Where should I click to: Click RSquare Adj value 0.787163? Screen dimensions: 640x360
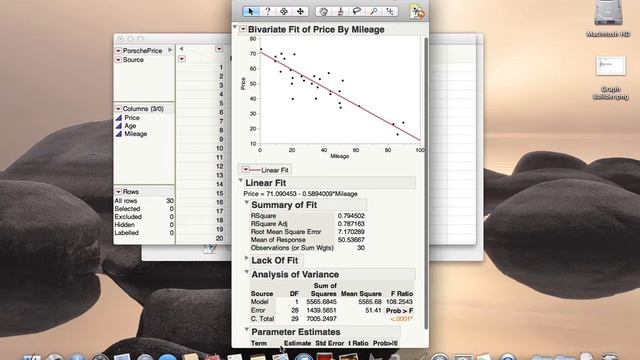pyautogui.click(x=351, y=224)
